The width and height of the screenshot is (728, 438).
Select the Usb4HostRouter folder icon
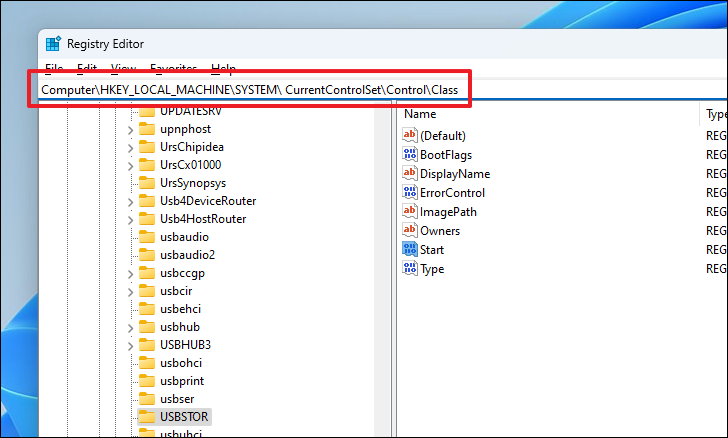[147, 219]
